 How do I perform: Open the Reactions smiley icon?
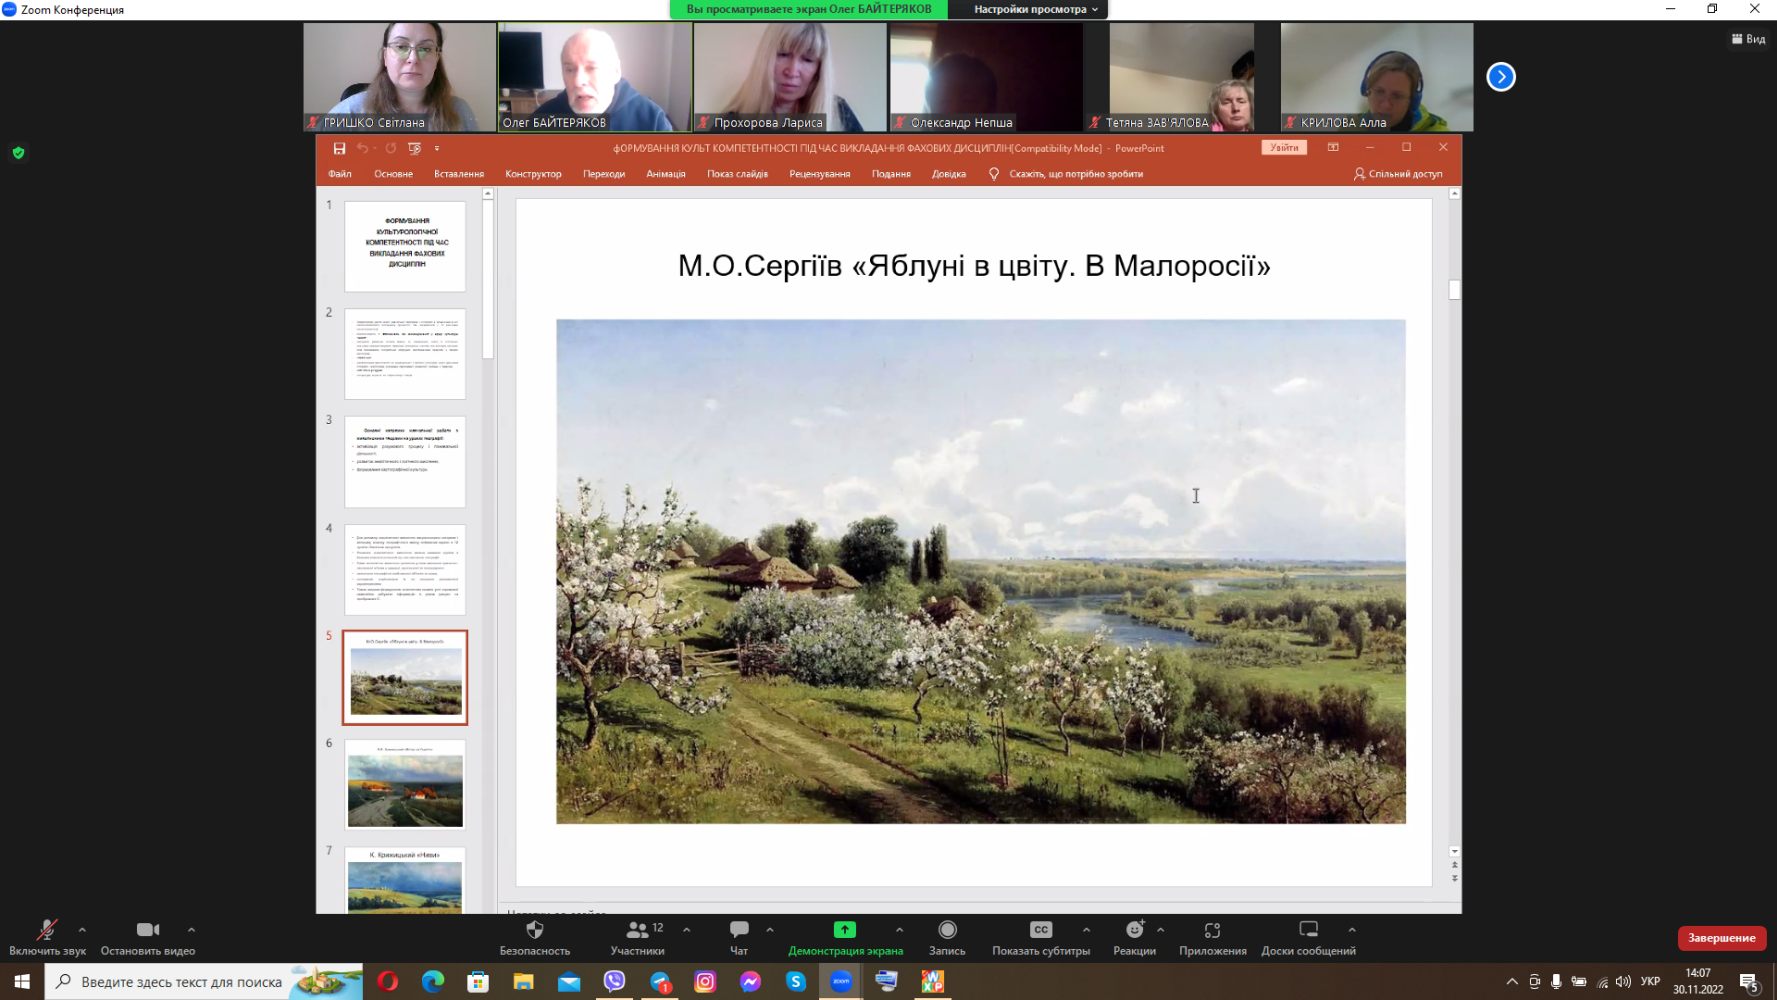click(x=1134, y=931)
